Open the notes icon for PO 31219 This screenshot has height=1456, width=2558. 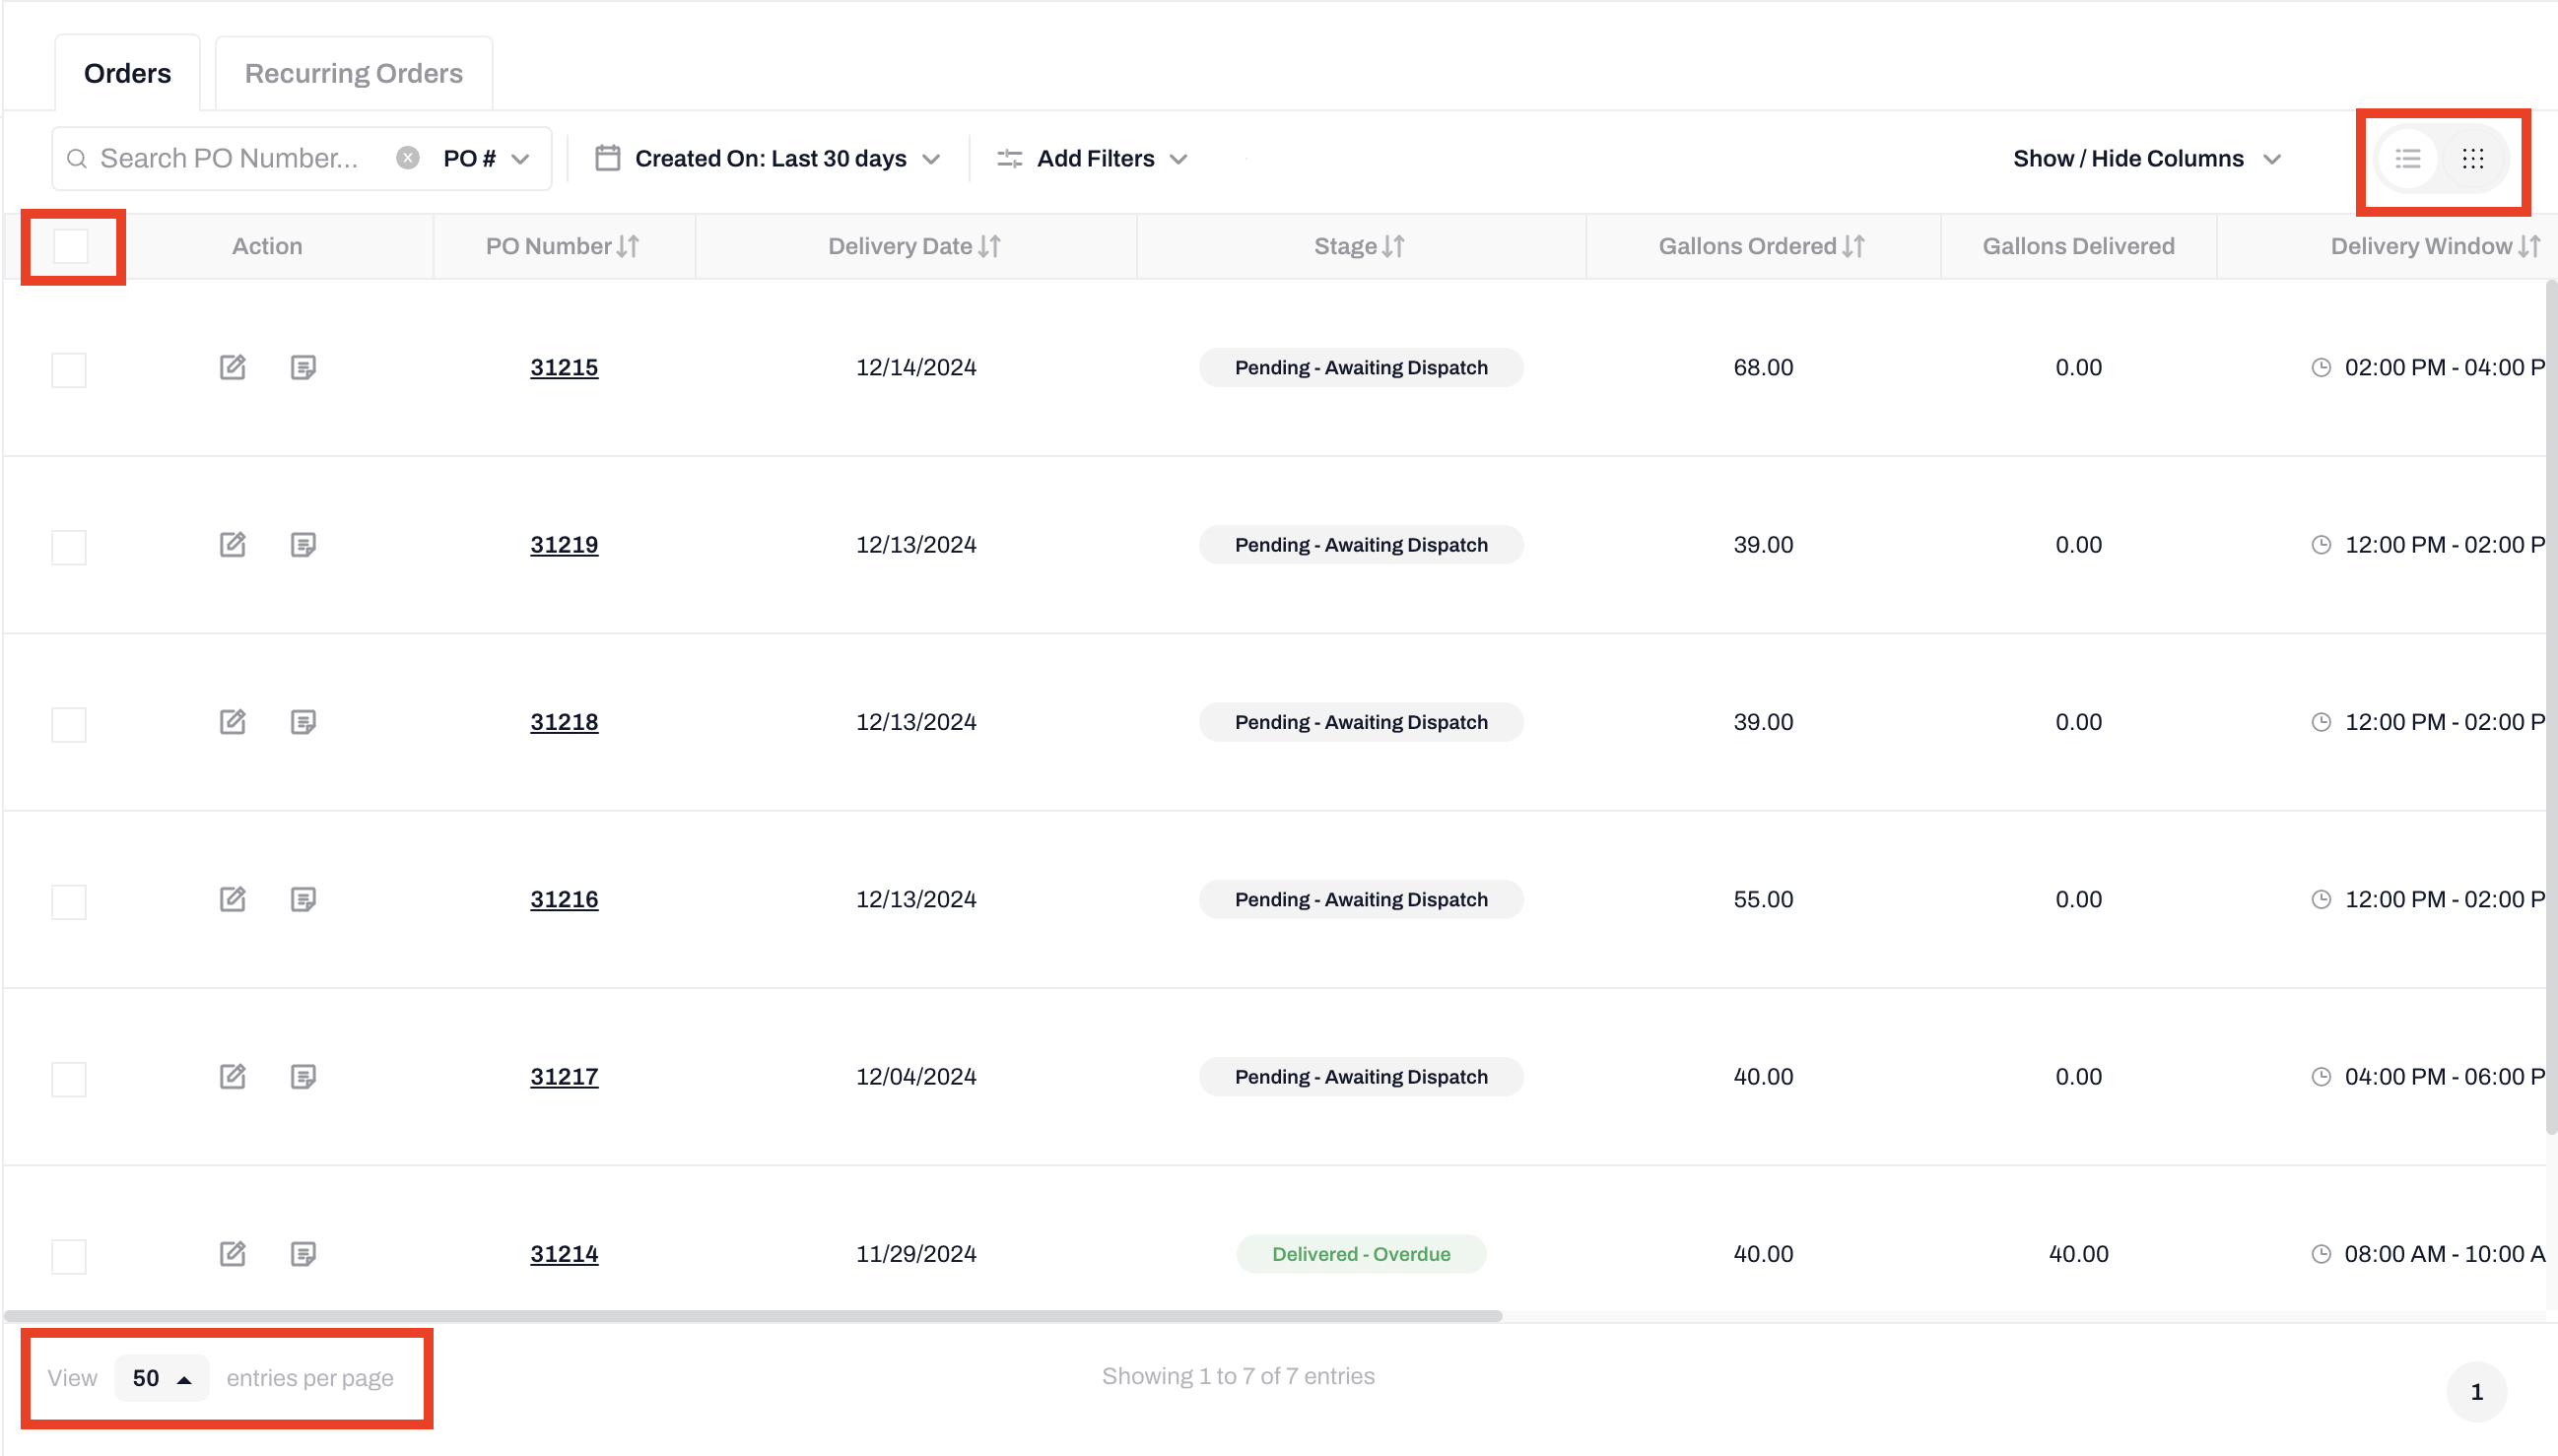pos(303,545)
